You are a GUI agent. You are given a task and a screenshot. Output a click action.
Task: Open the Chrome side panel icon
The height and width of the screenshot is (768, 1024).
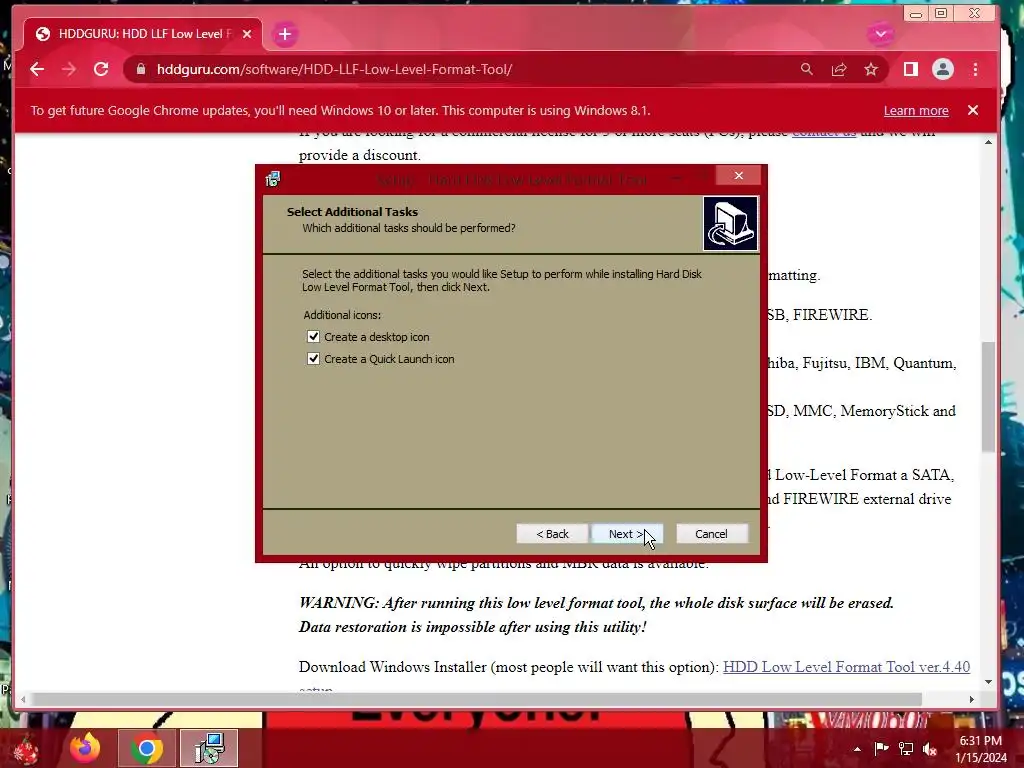pyautogui.click(x=910, y=69)
